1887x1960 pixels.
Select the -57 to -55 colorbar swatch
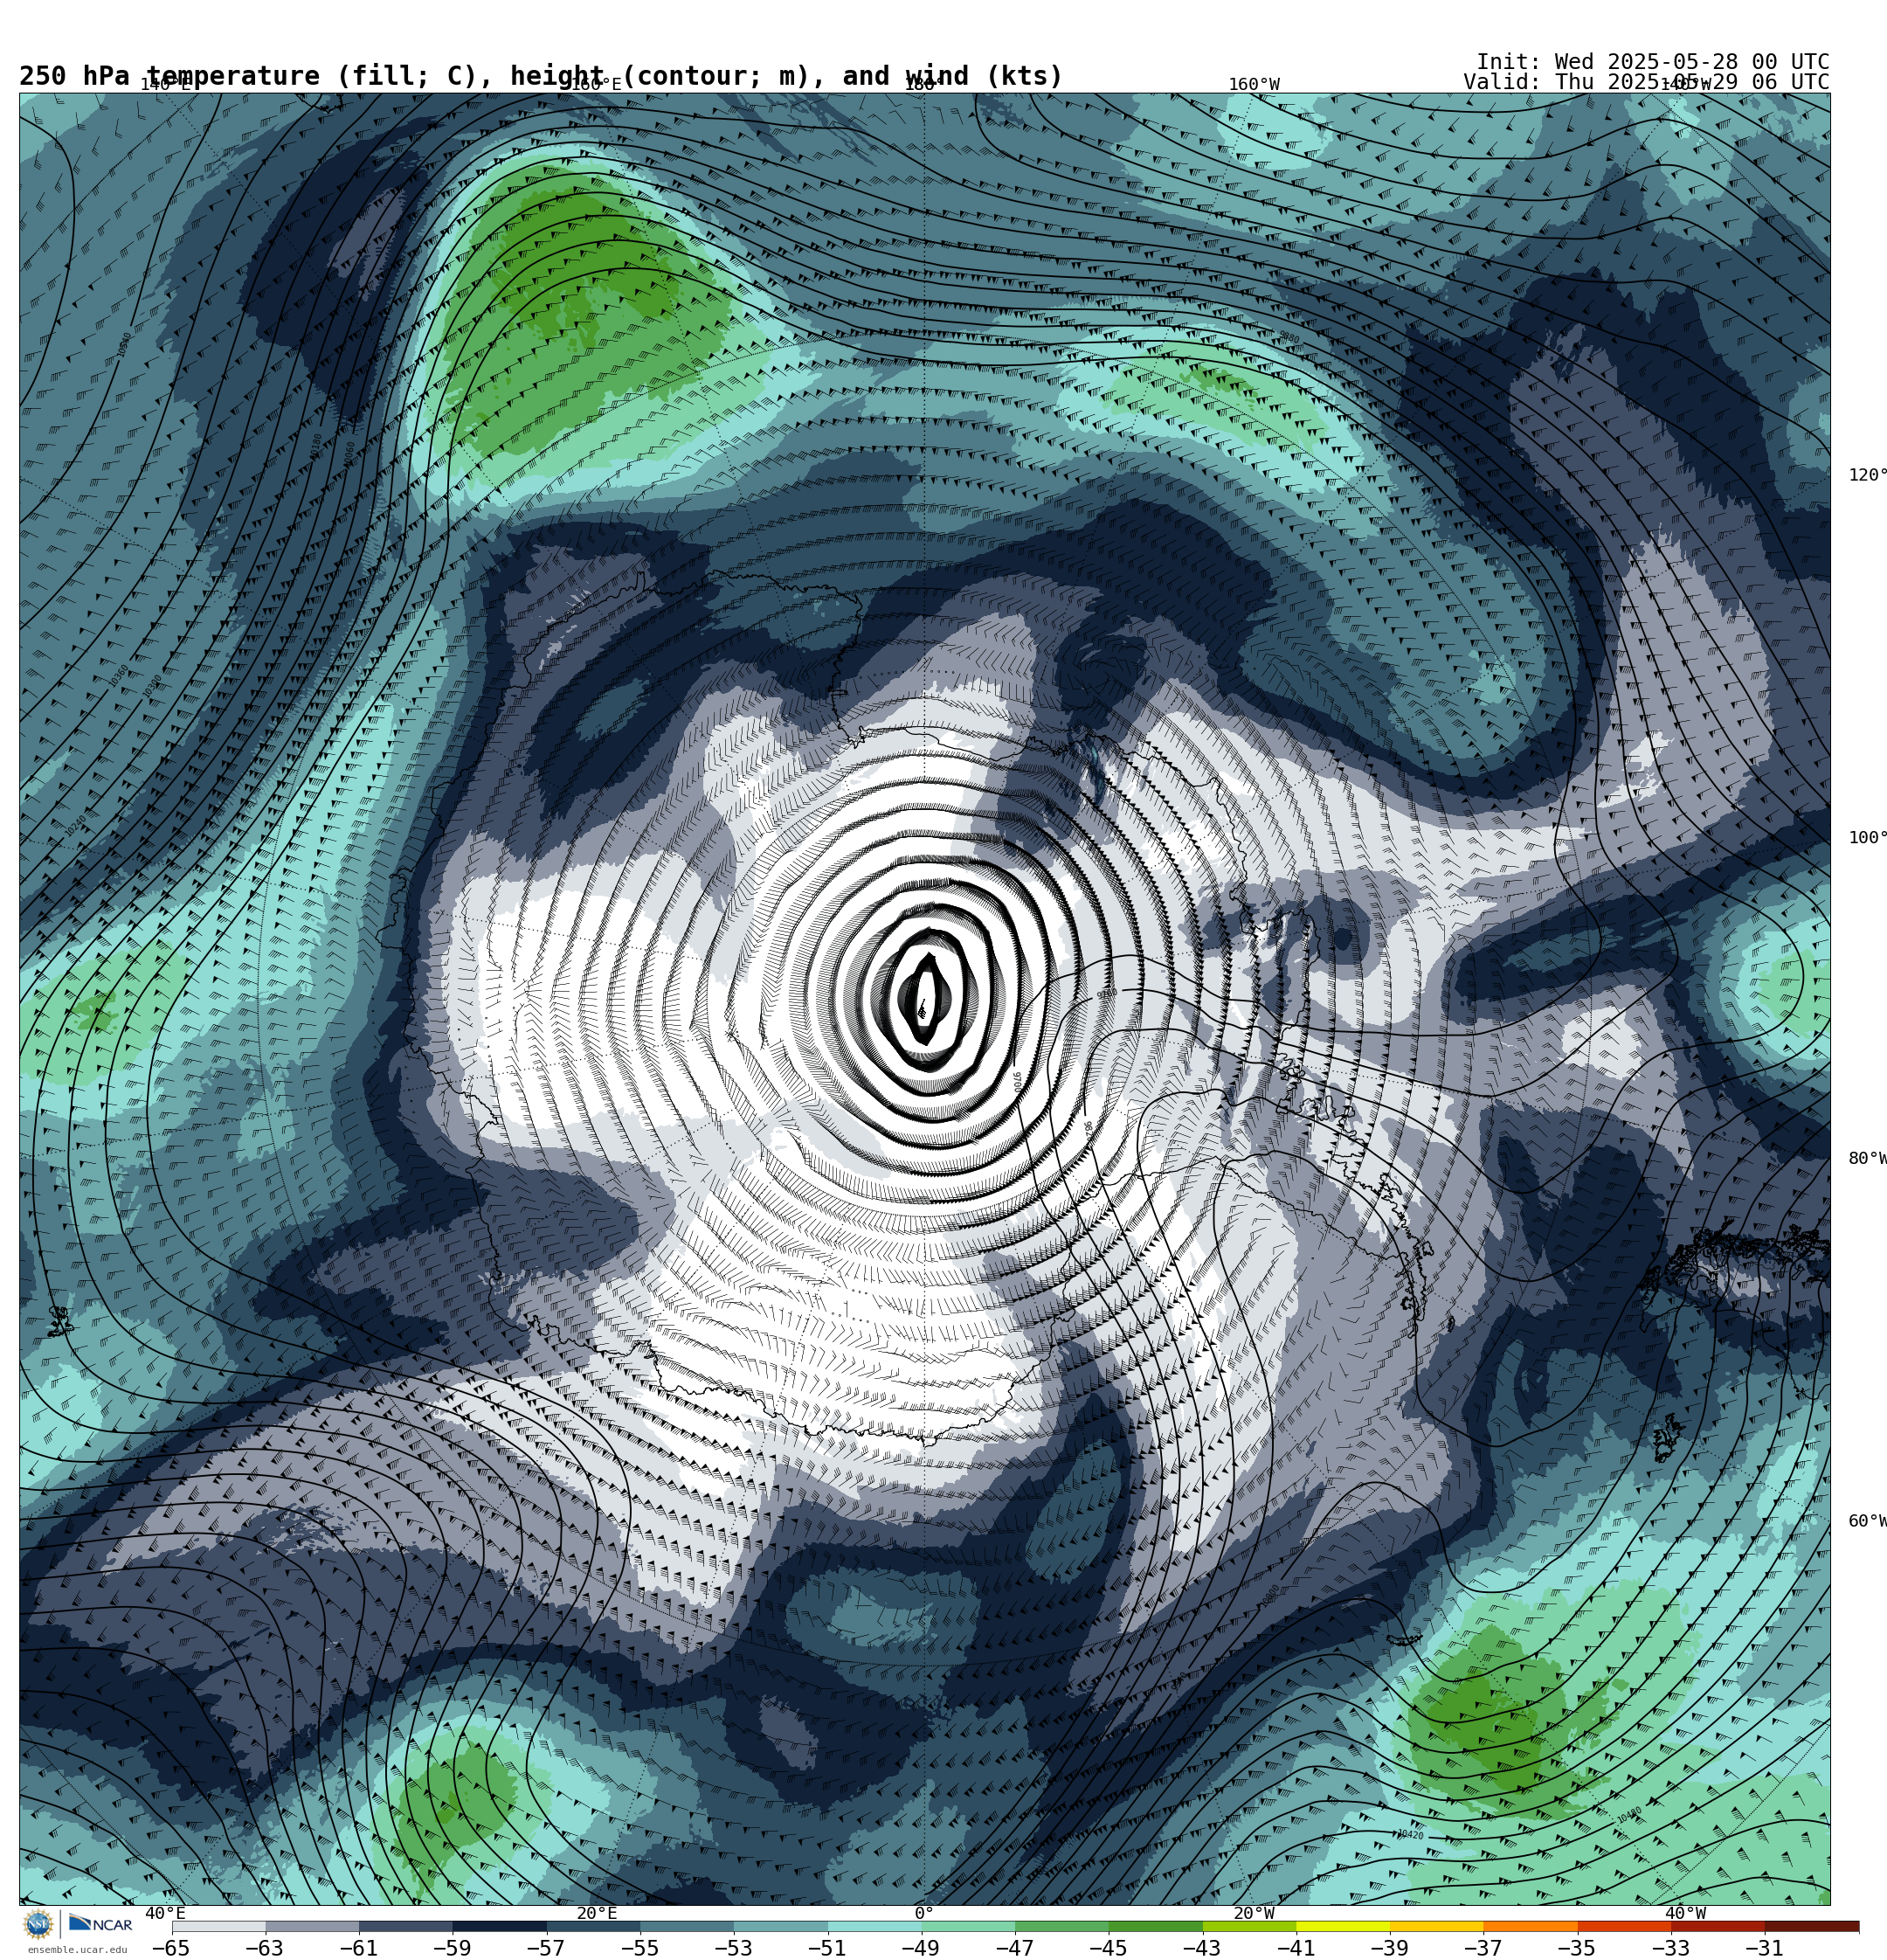click(x=594, y=1926)
